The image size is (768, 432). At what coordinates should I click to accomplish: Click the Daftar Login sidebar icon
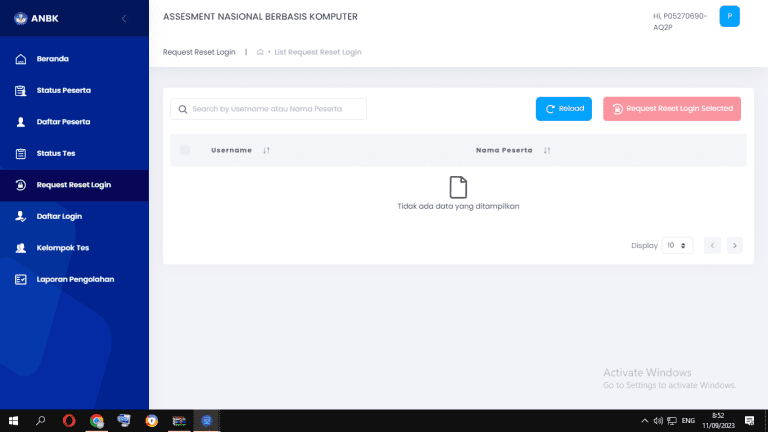(x=20, y=216)
